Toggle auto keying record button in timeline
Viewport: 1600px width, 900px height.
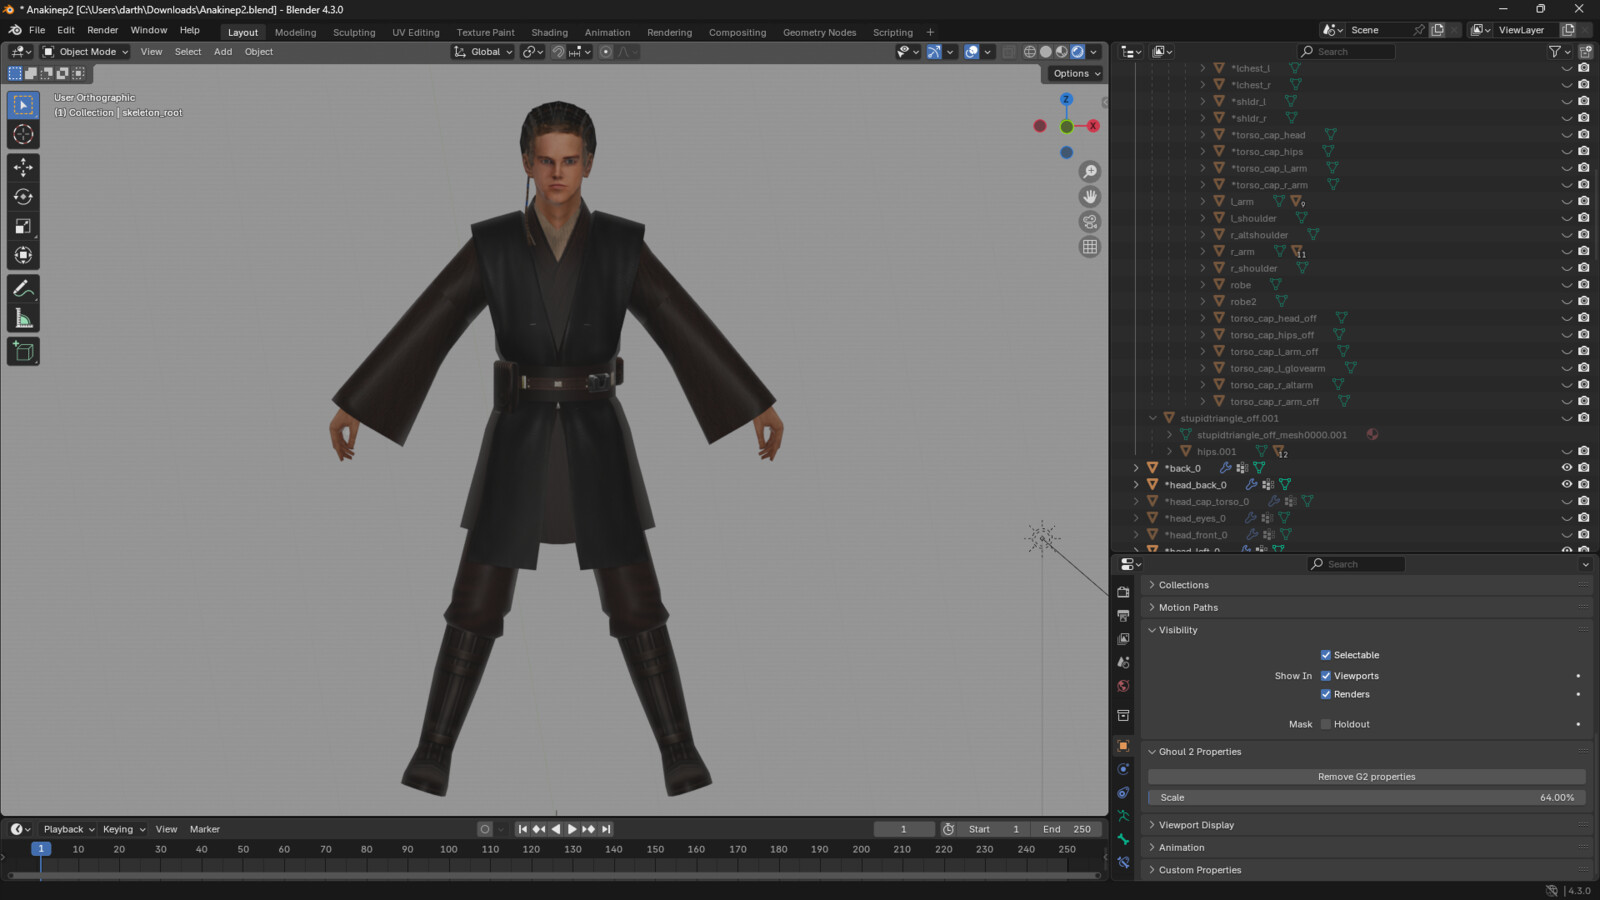[485, 829]
